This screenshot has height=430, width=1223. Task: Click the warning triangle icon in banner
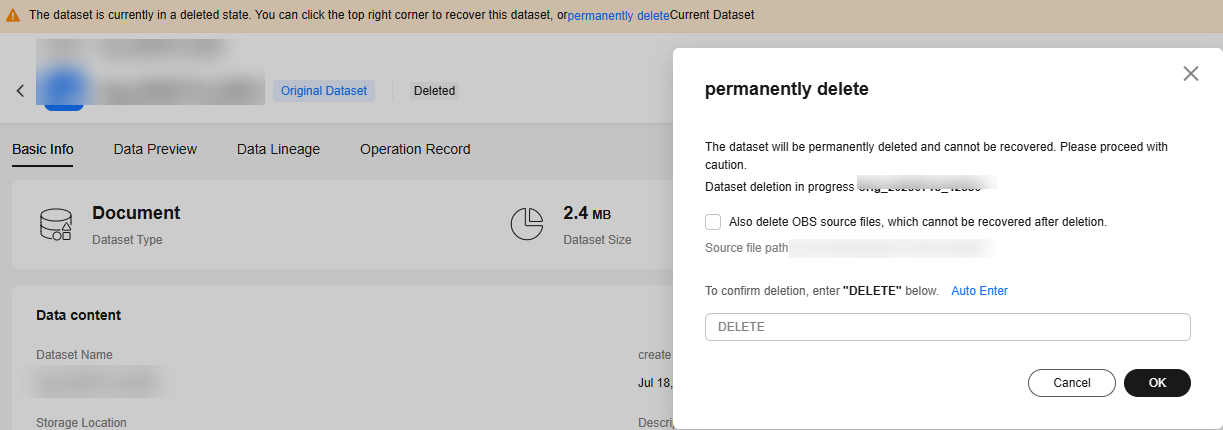[x=12, y=16]
